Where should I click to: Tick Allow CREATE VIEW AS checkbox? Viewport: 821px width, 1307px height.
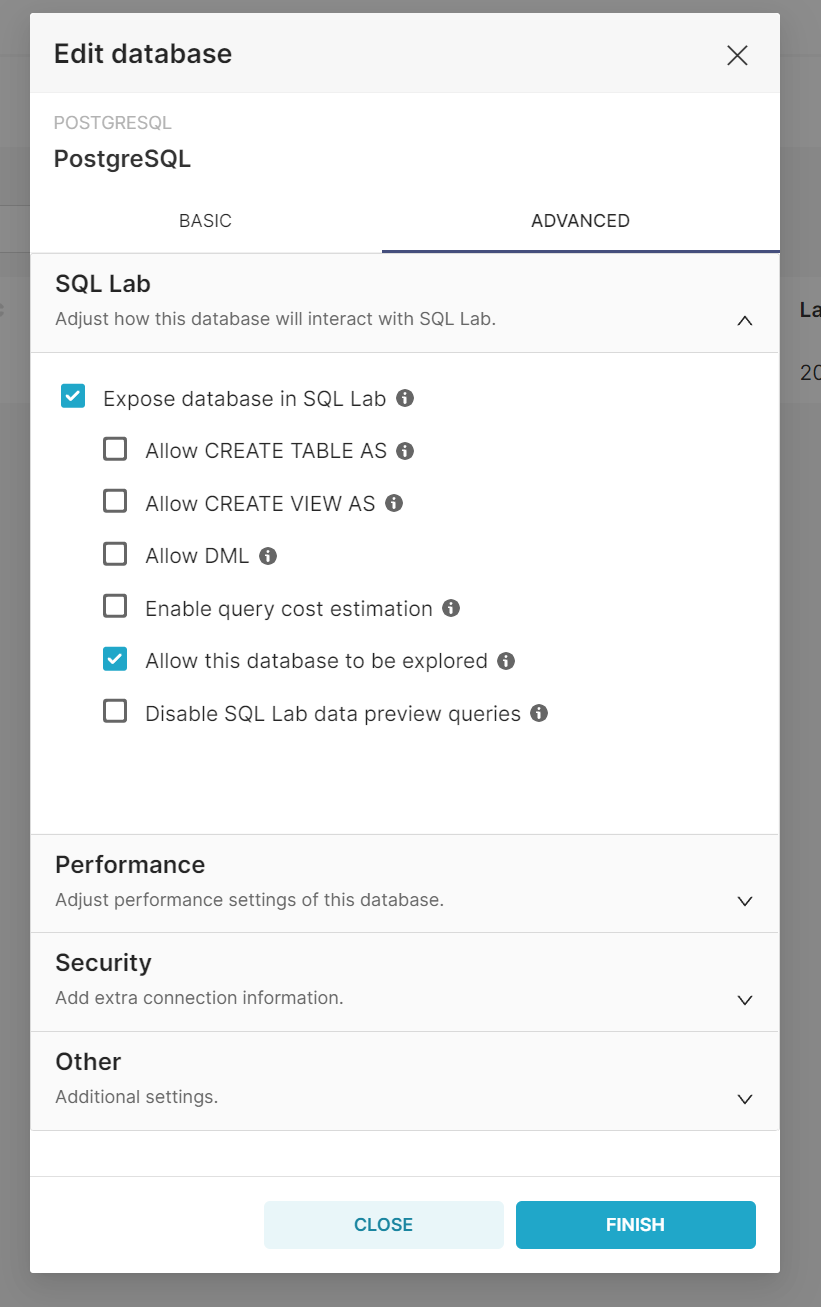coord(115,502)
